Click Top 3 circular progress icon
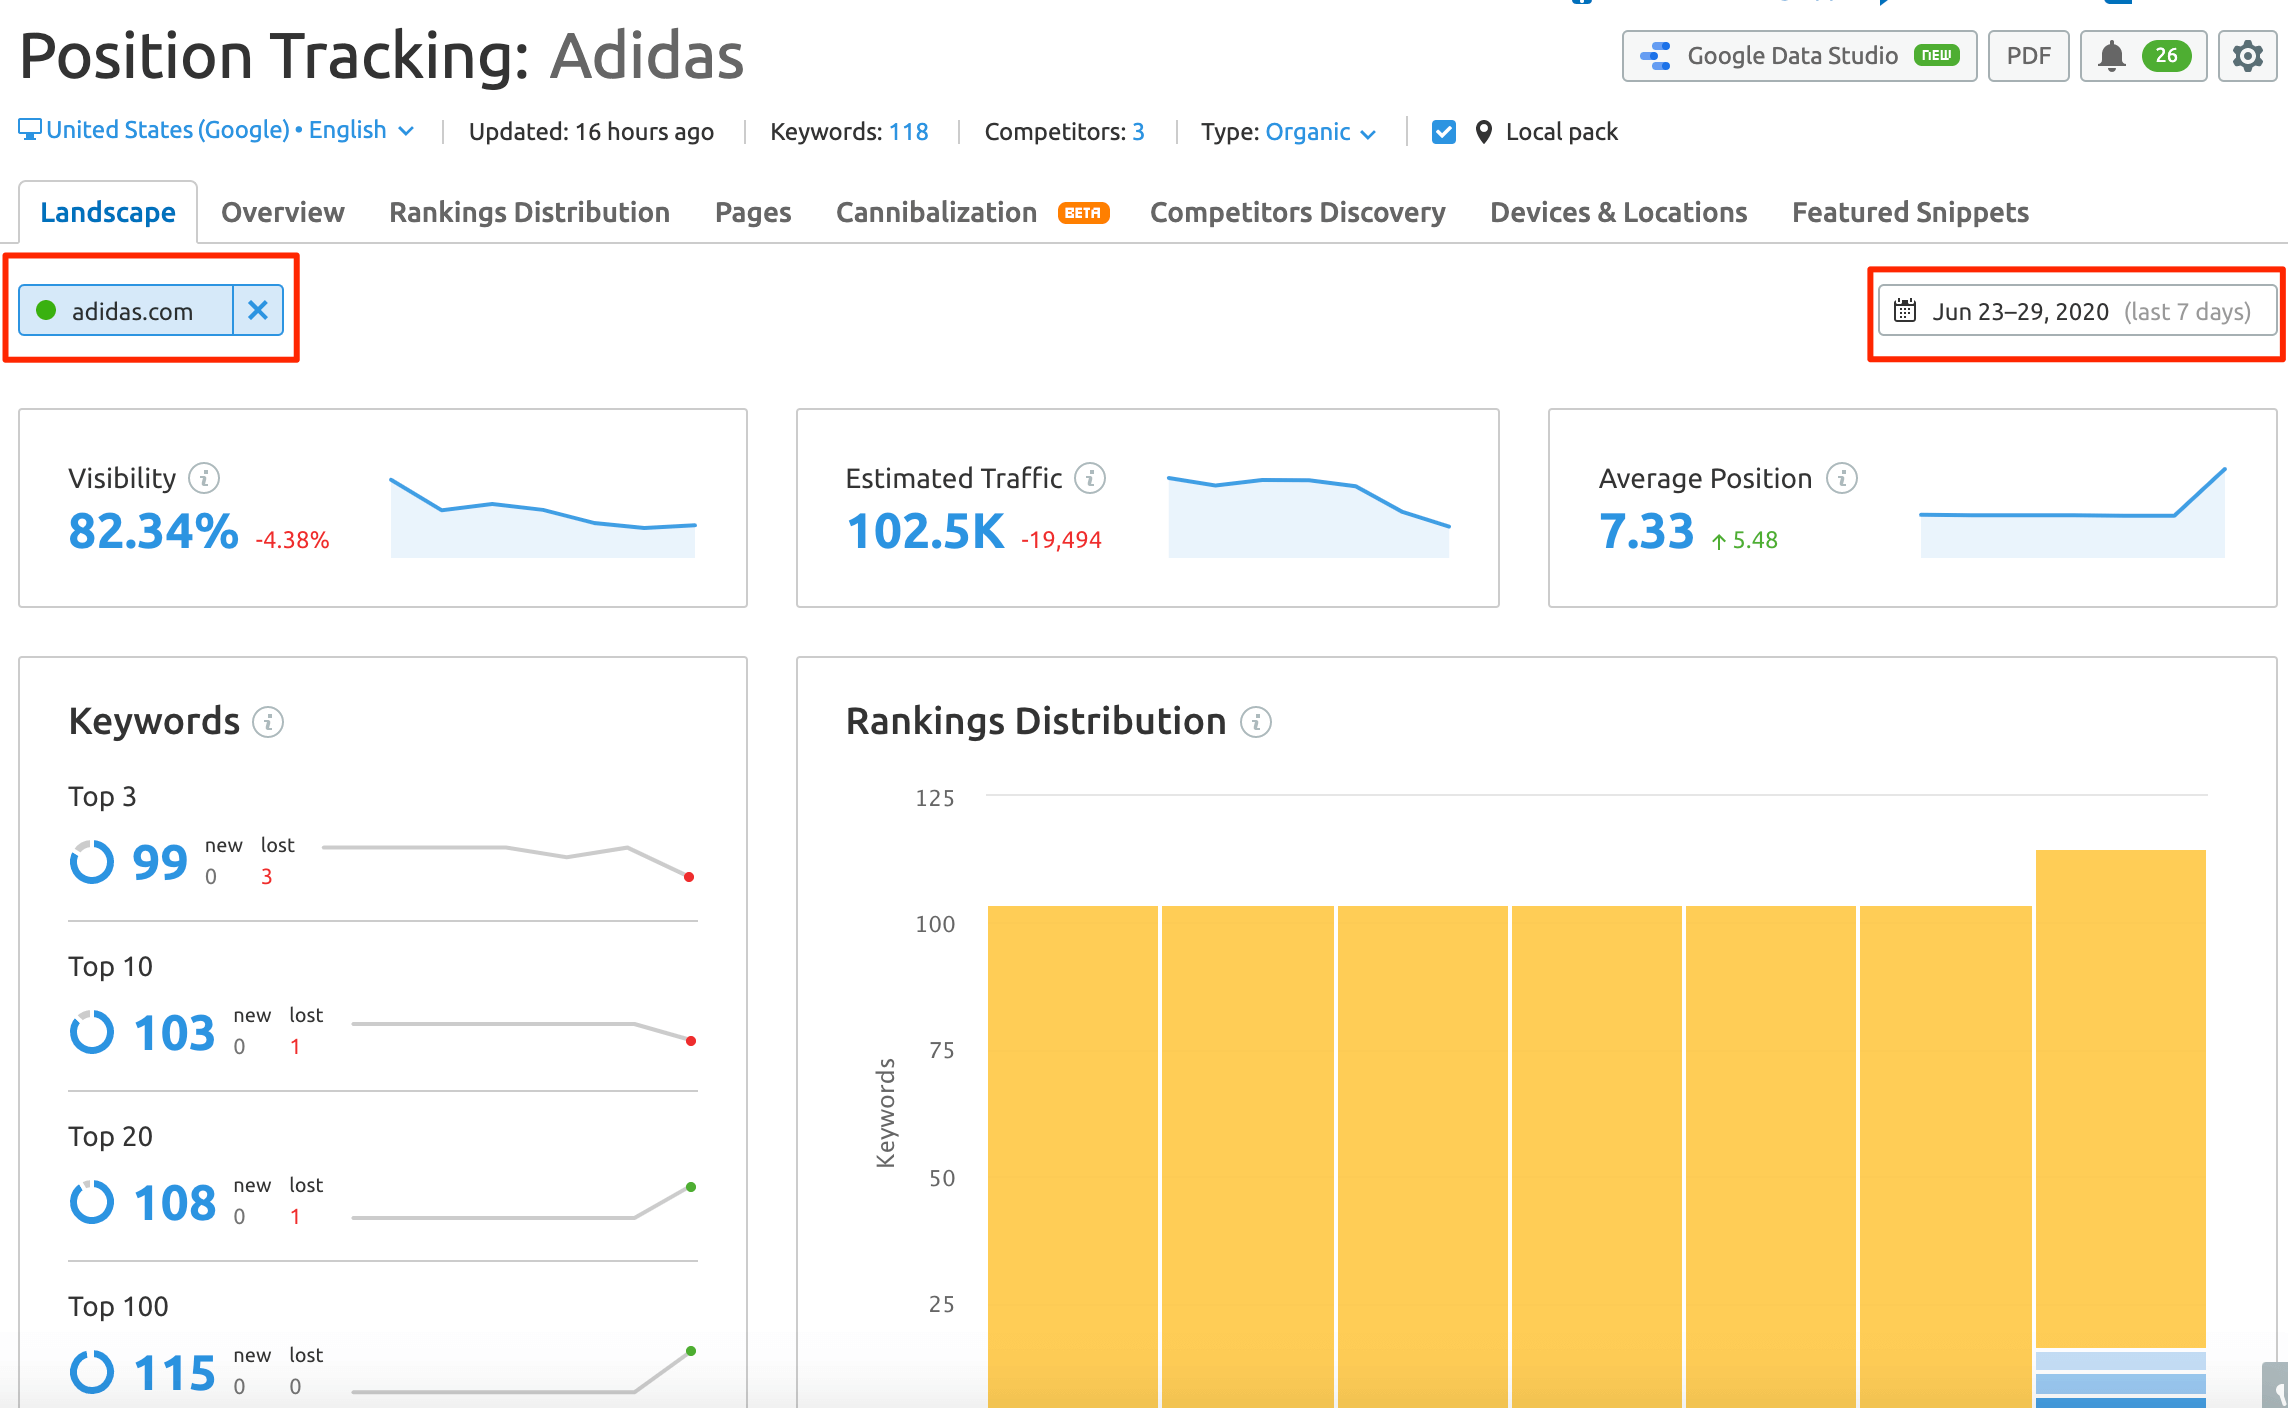The height and width of the screenshot is (1408, 2288). point(91,862)
